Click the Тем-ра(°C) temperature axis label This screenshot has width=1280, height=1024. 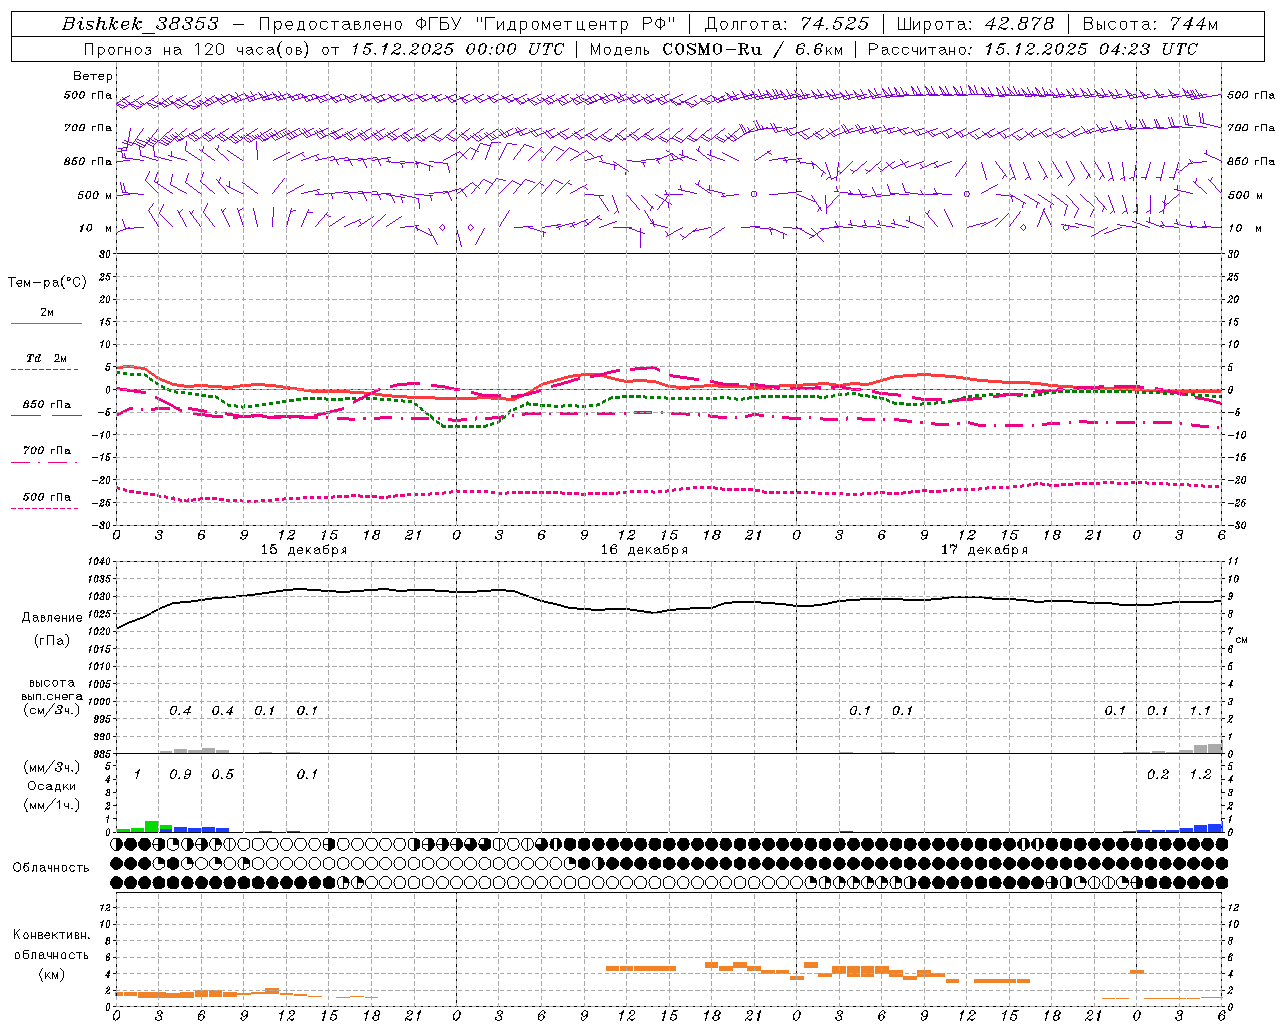point(47,283)
